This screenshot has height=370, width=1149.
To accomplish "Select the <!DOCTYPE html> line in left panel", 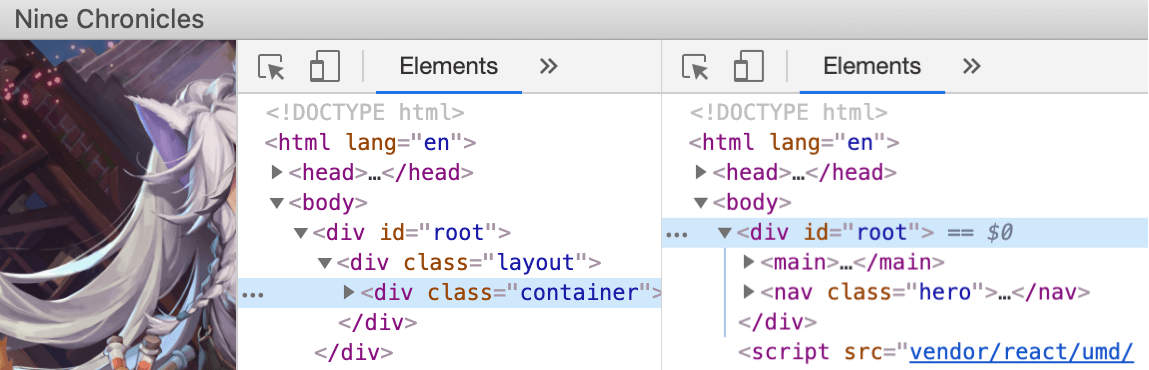I will [365, 112].
